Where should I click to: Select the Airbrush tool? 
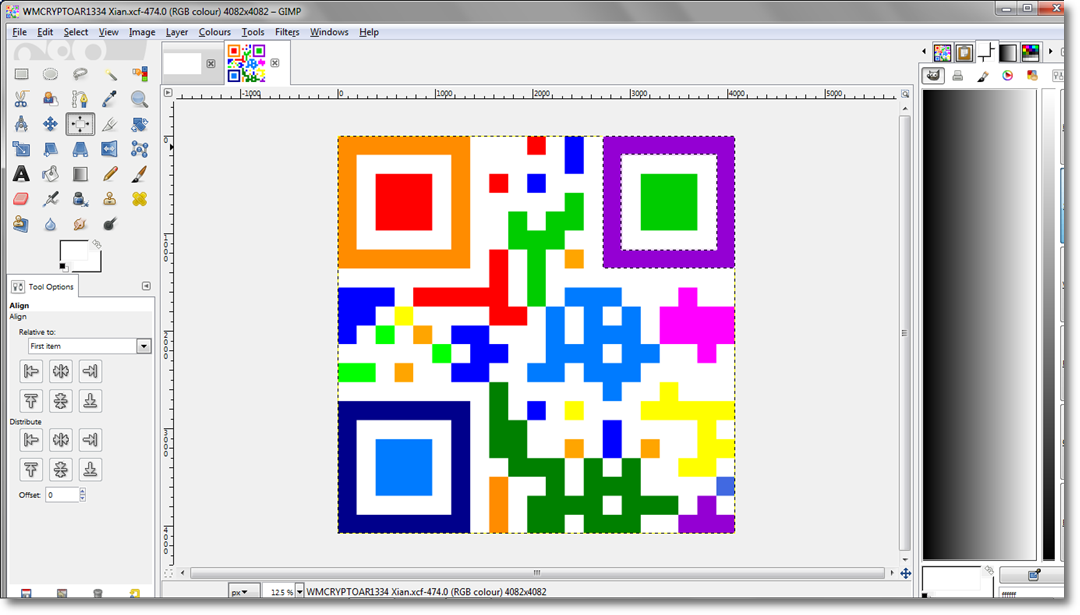[50, 199]
